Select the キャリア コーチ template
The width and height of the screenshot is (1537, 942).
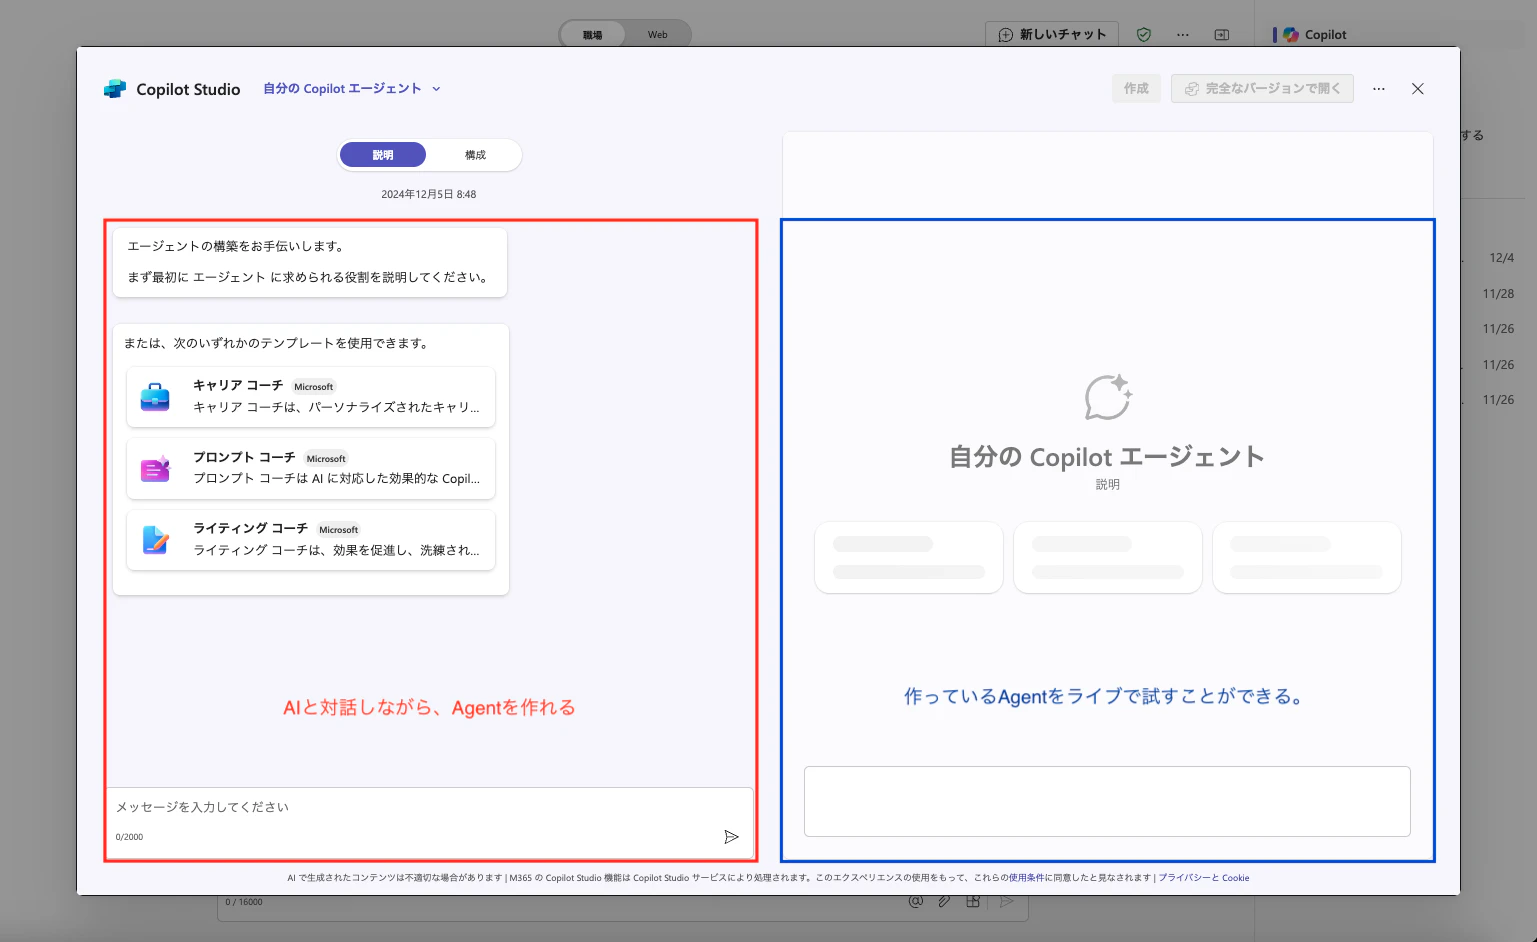[311, 397]
